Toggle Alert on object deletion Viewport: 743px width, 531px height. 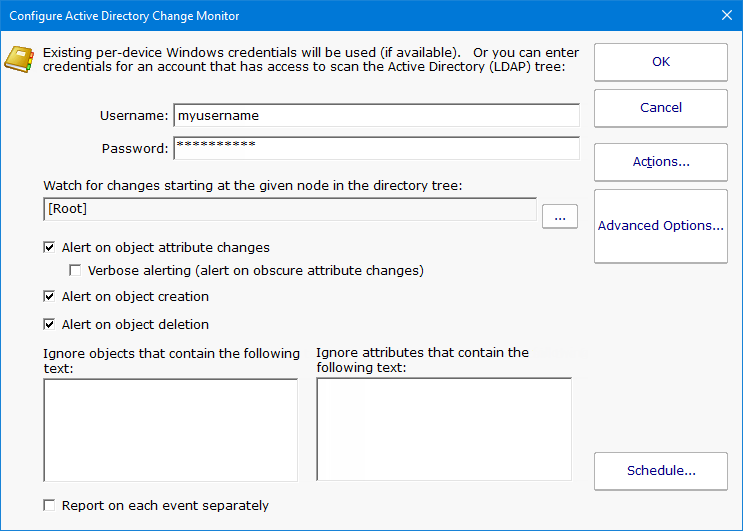click(50, 325)
